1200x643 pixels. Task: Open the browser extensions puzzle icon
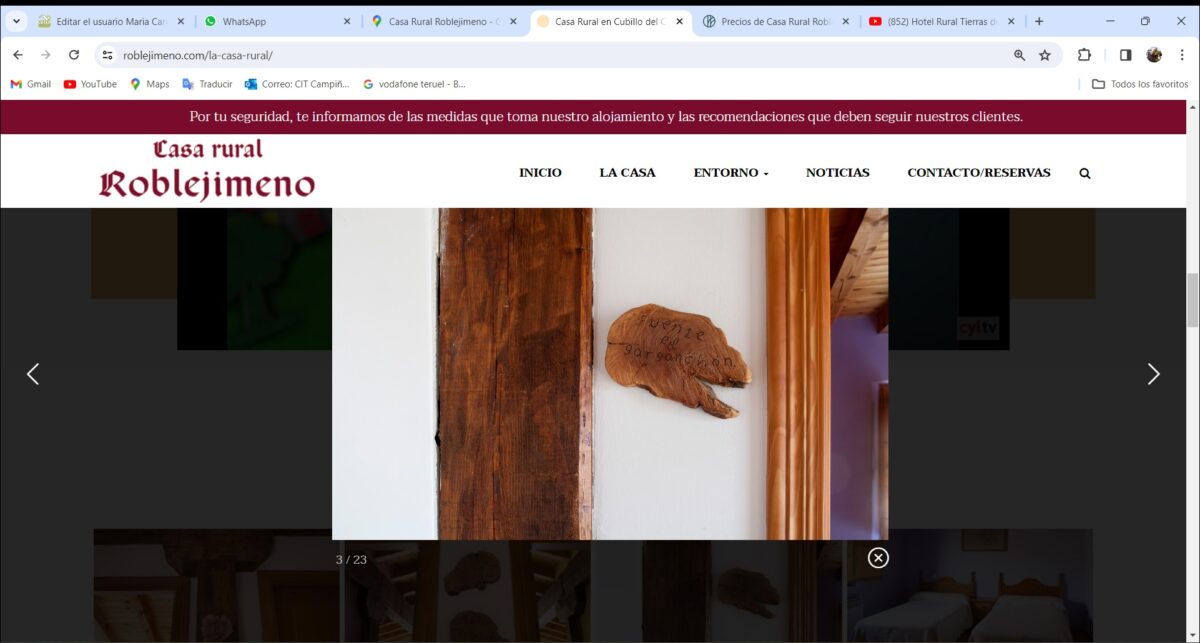pyautogui.click(x=1084, y=55)
